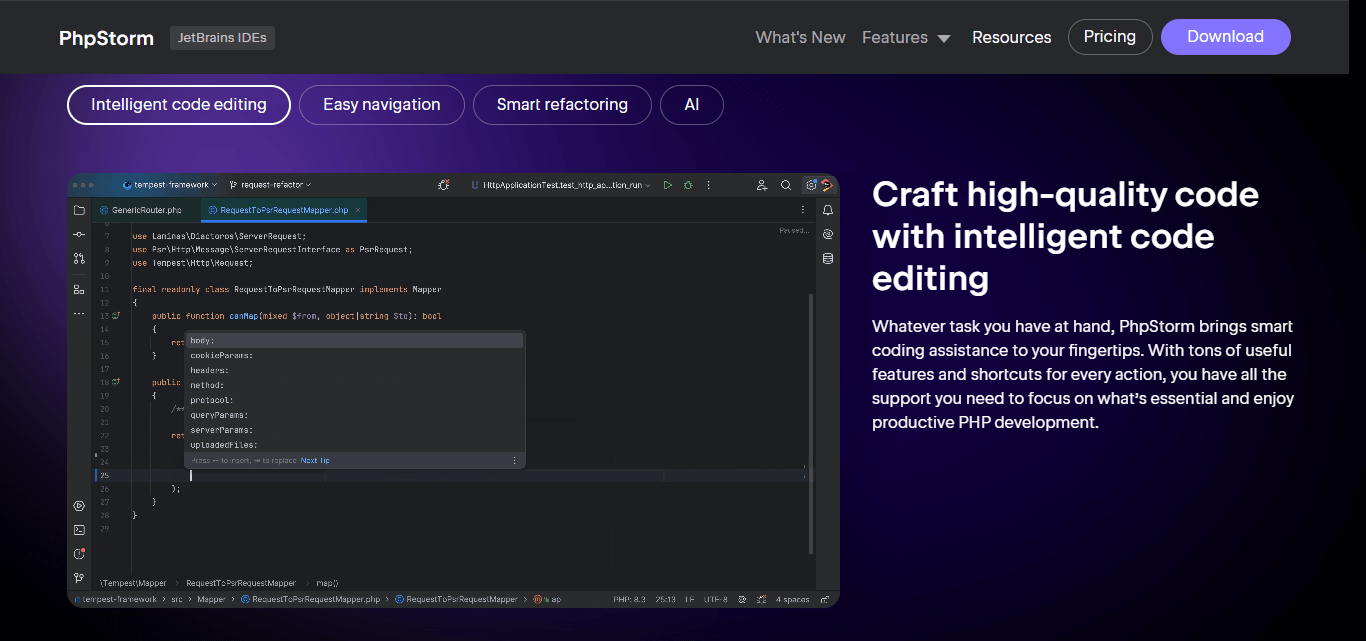Image resolution: width=1366 pixels, height=641 pixels.
Task: Open the What's New link
Action: click(800, 37)
